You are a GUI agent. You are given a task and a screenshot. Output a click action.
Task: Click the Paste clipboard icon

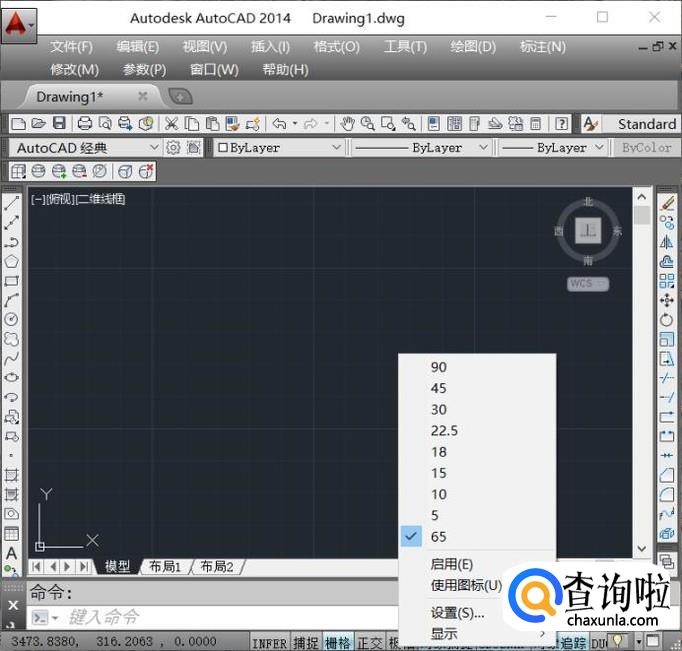[x=212, y=124]
